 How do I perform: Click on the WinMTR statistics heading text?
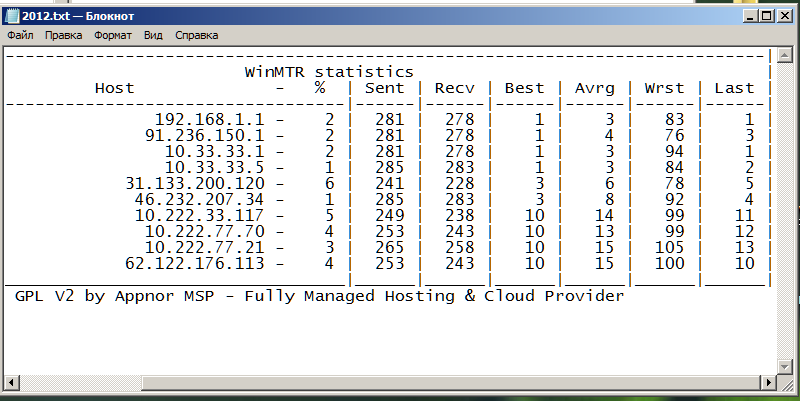[329, 72]
